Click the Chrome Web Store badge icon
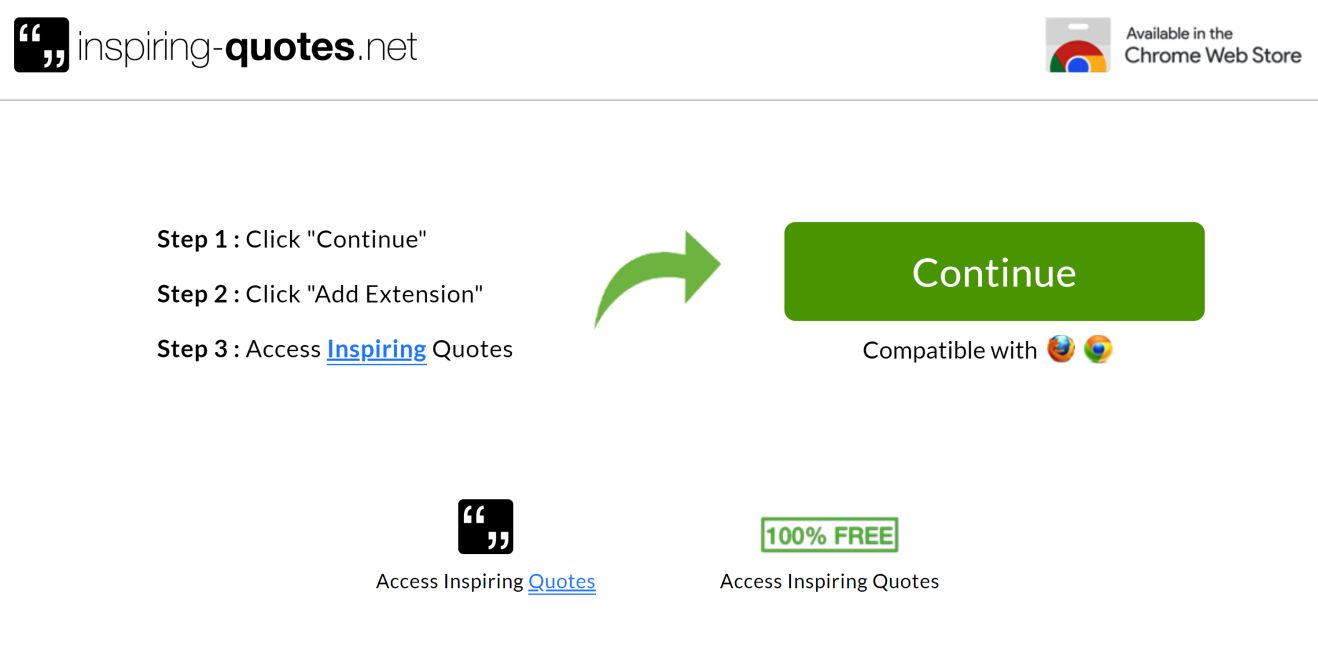The height and width of the screenshot is (667, 1318). pyautogui.click(x=1077, y=45)
